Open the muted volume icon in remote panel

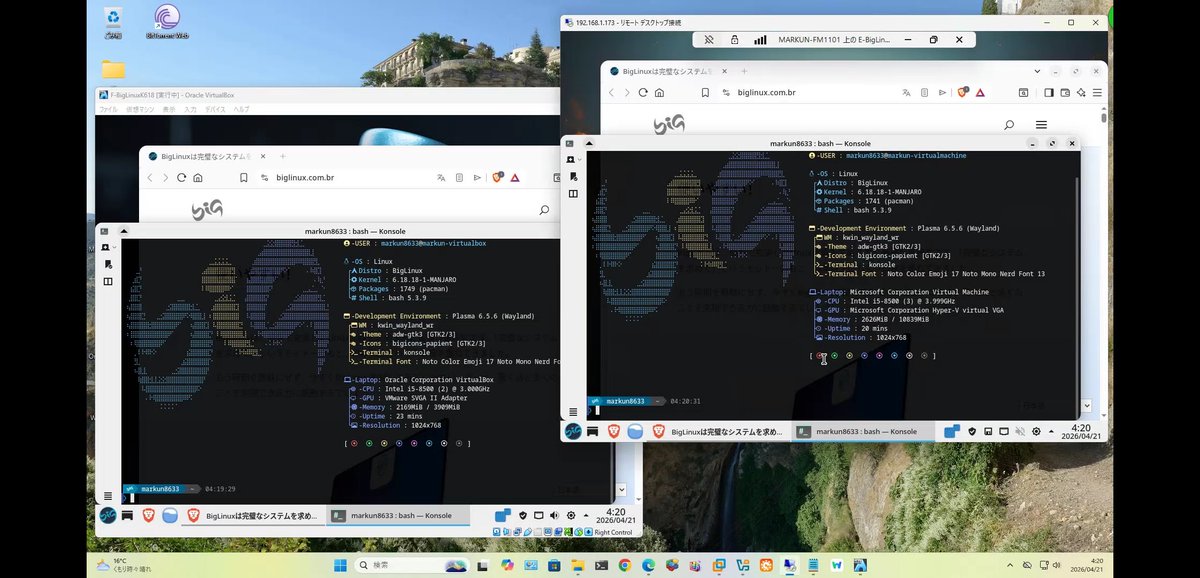1020,431
